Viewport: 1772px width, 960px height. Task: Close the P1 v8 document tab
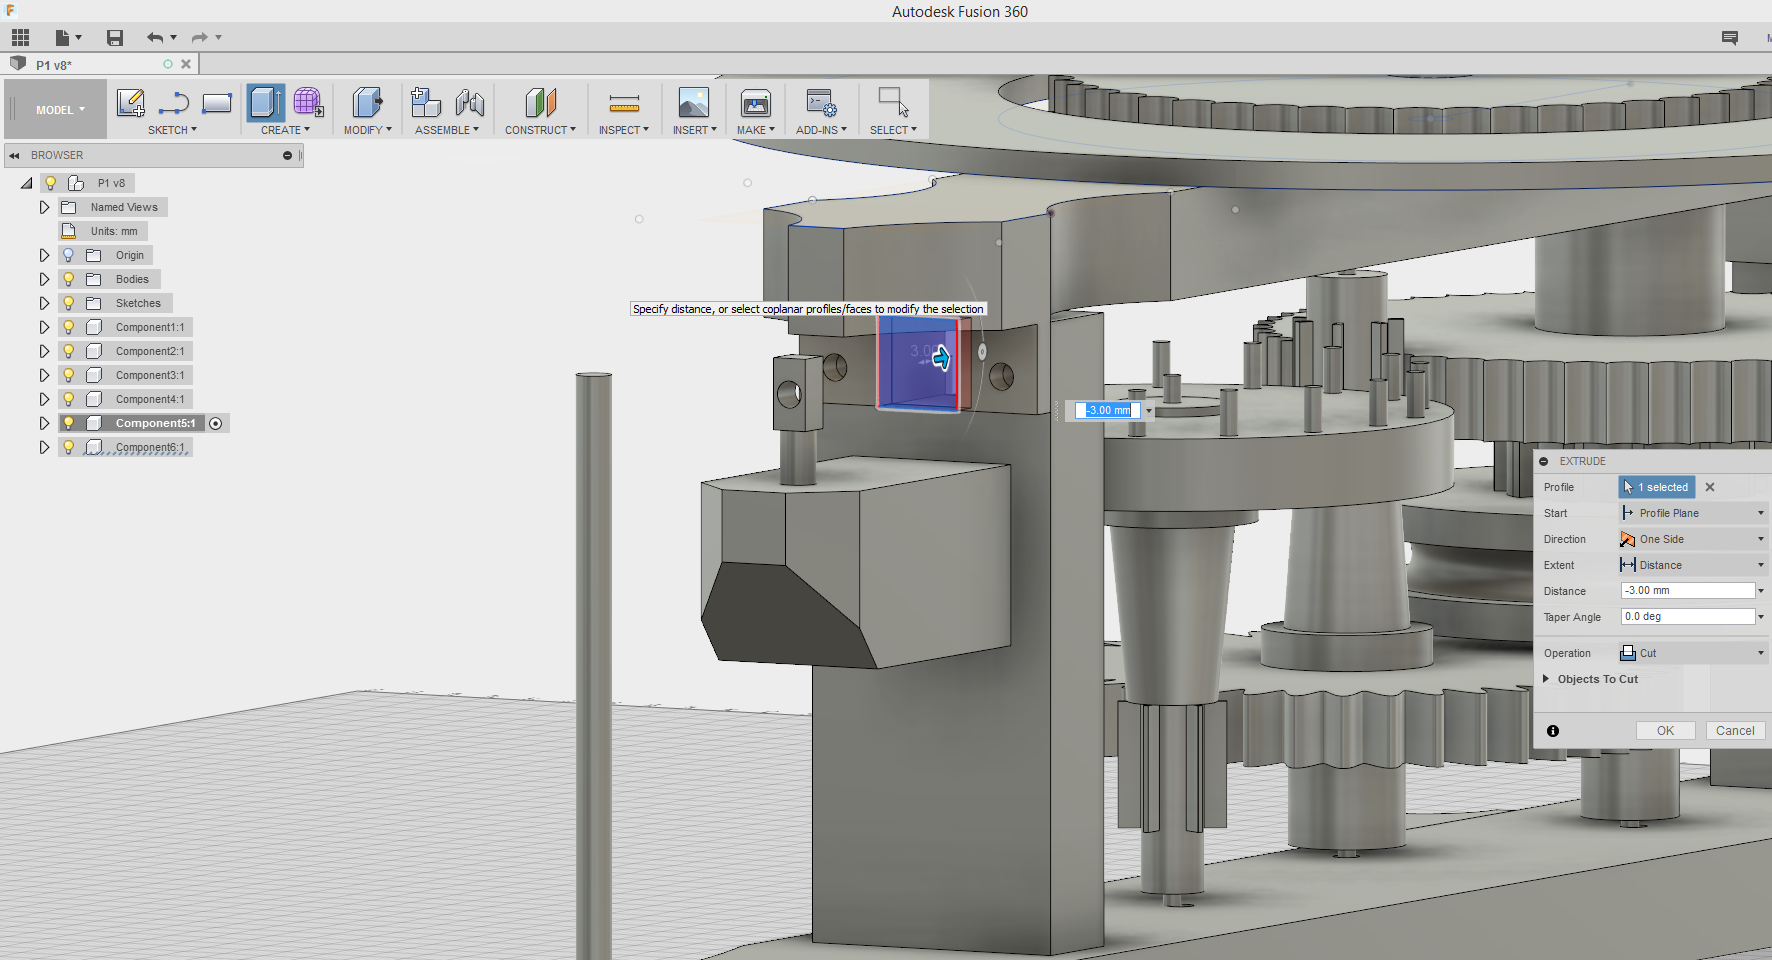186,64
